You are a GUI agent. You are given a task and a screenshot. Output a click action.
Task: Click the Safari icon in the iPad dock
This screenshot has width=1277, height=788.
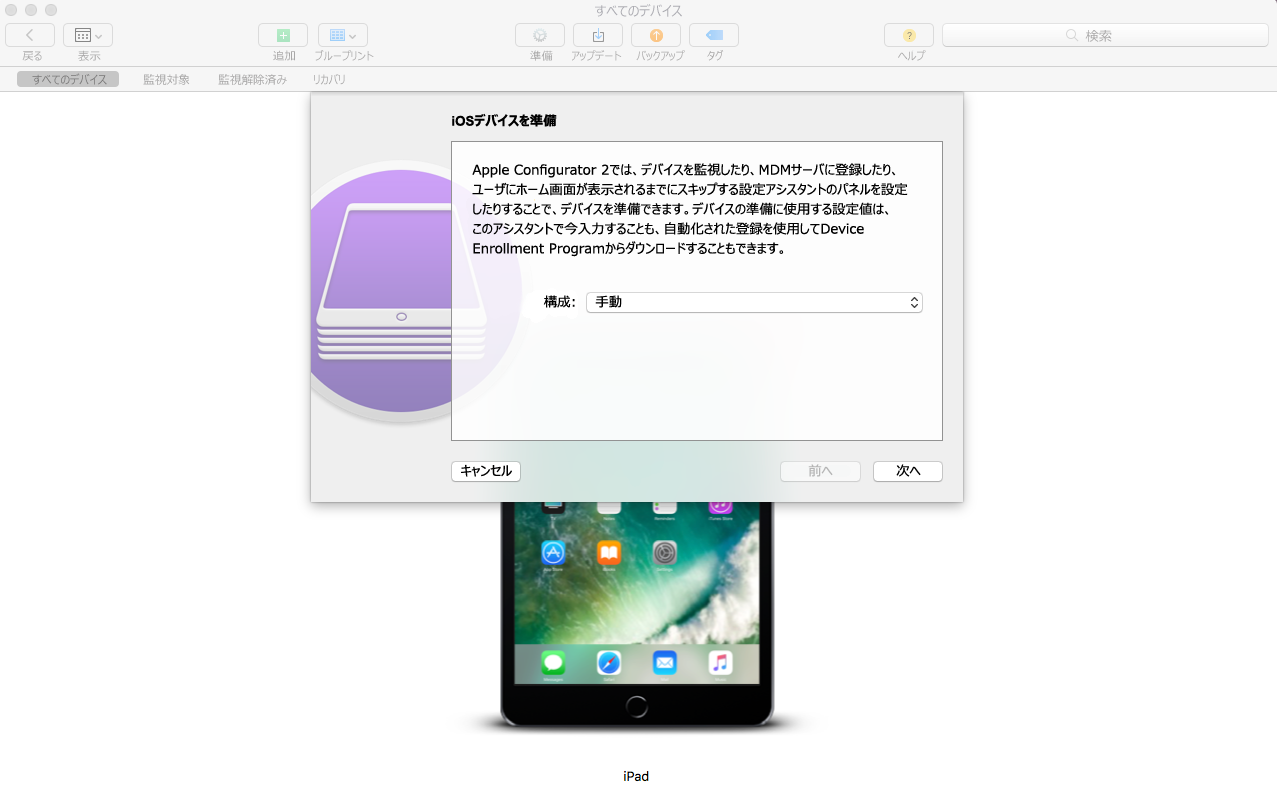tap(609, 662)
